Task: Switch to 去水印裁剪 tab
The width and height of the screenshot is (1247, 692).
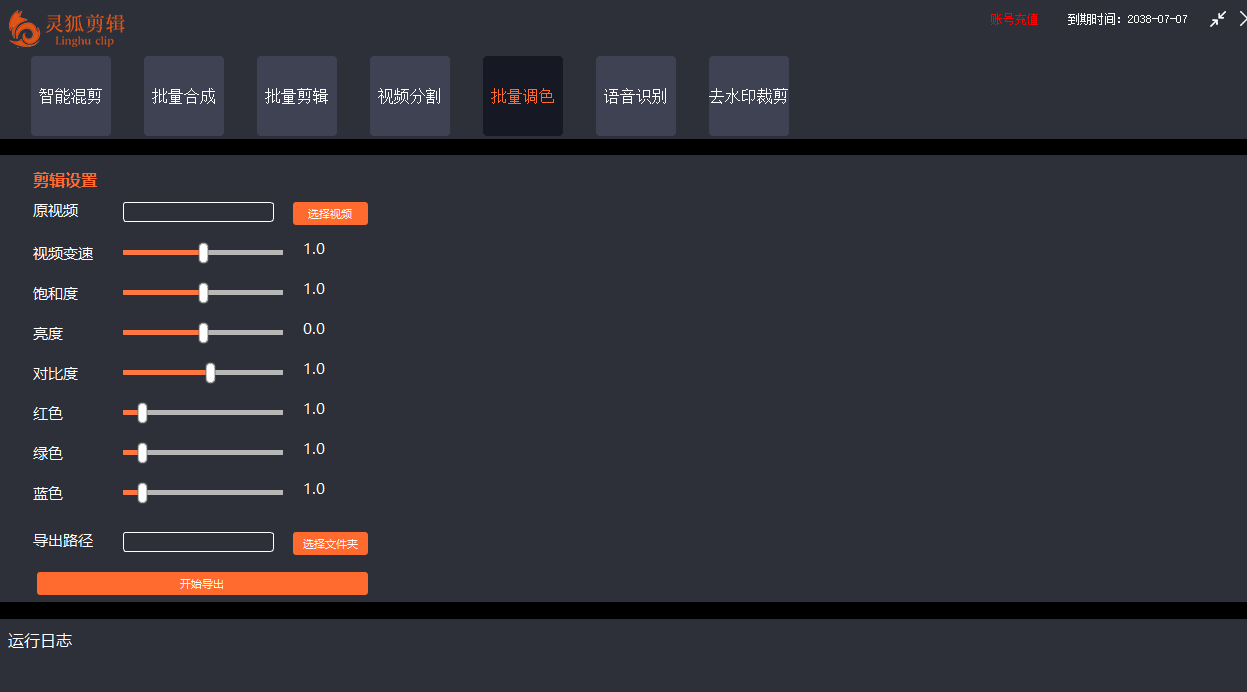Action: 749,96
